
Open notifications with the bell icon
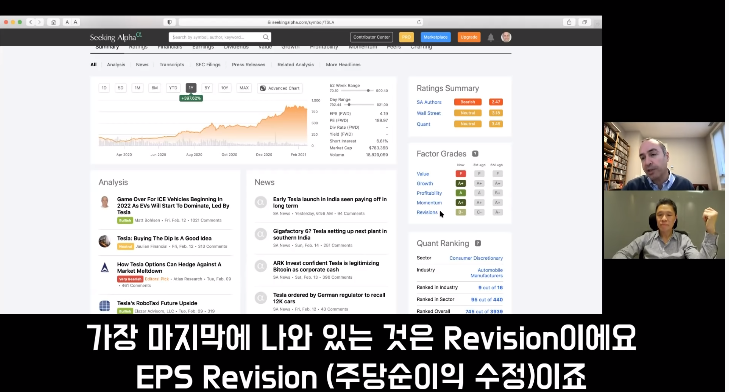click(490, 37)
